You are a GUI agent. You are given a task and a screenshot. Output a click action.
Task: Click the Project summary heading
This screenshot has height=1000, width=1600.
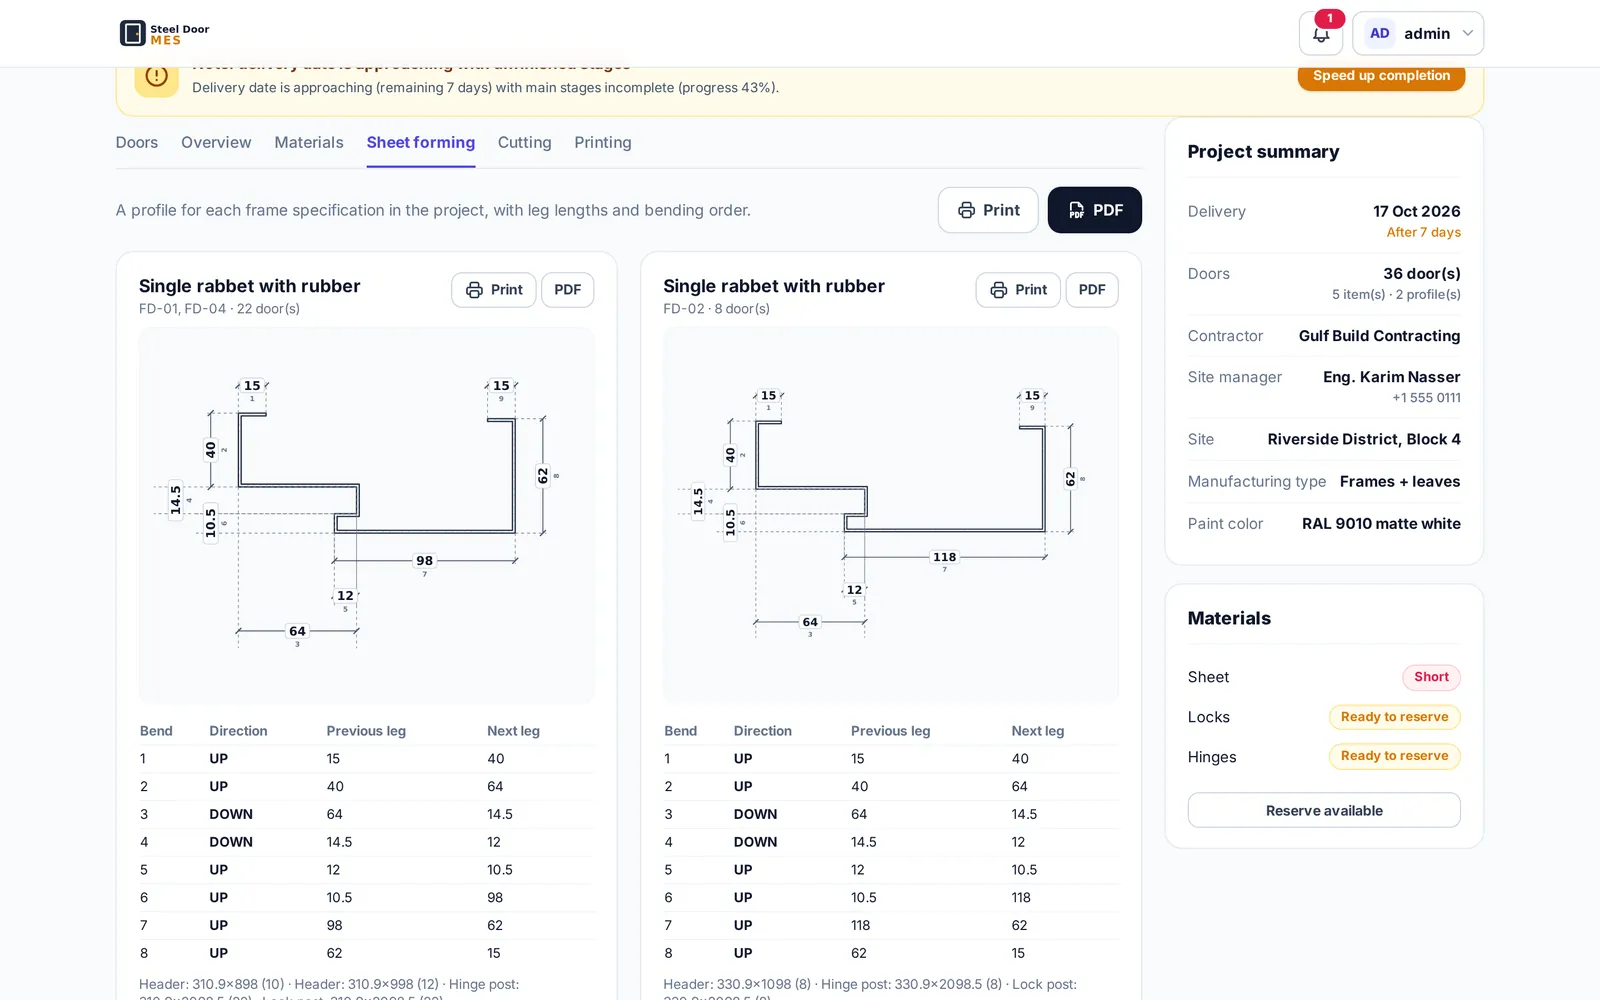coord(1263,152)
